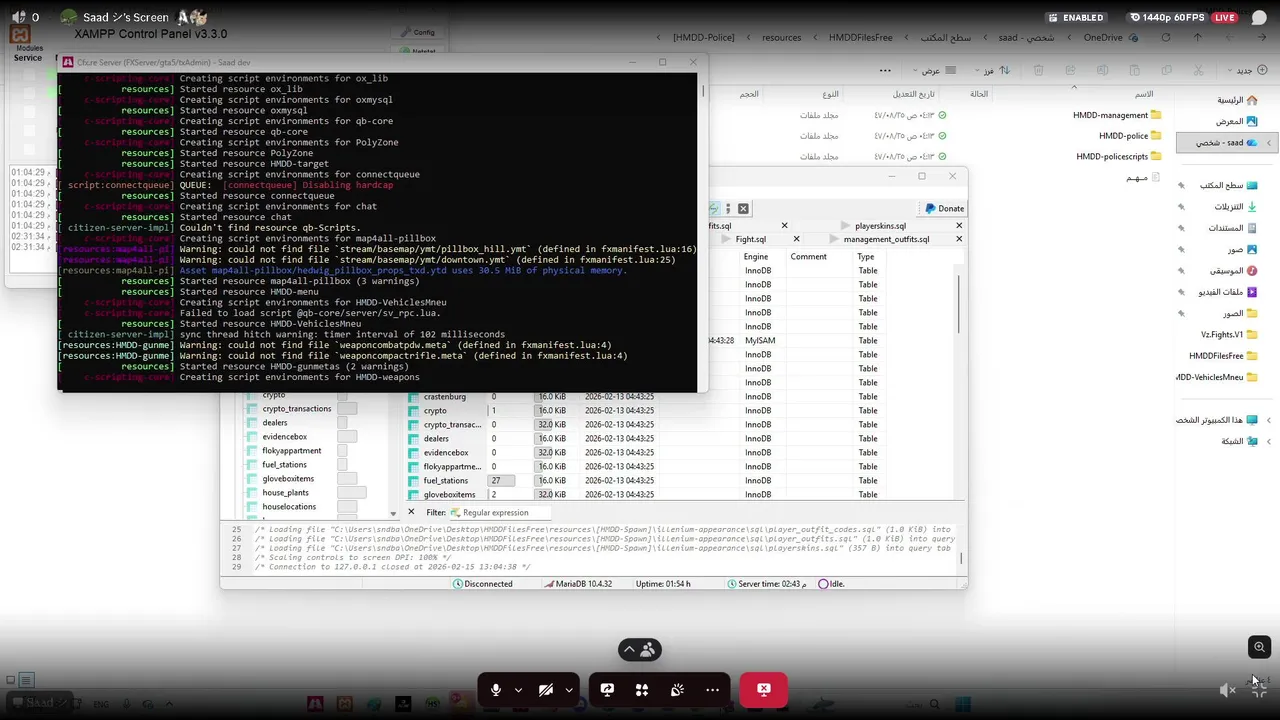Click the cut scissors icon in Explorer
1280x720 pixels.
[1198, 70]
